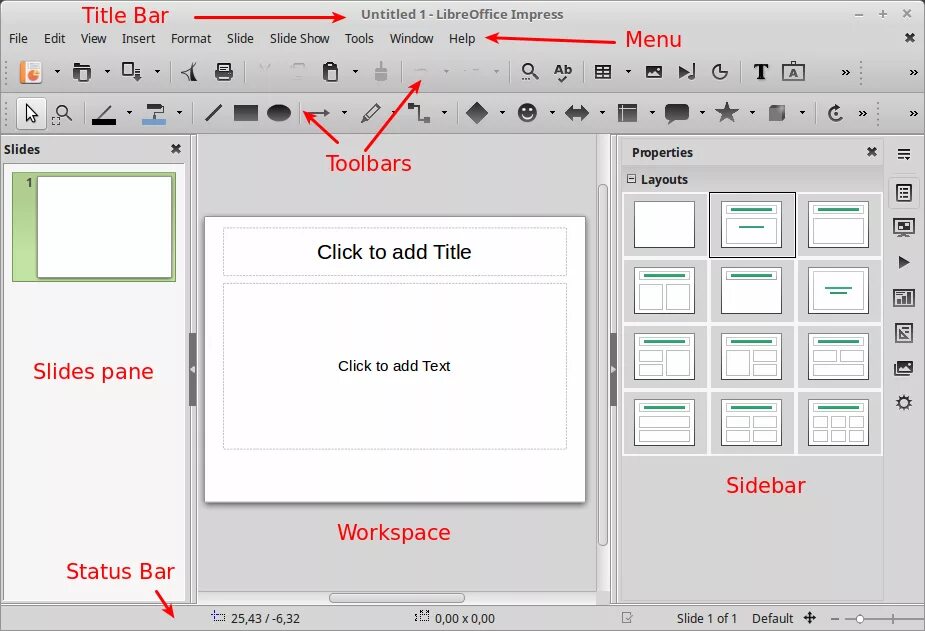Open Find & Replace magnifier

530,72
